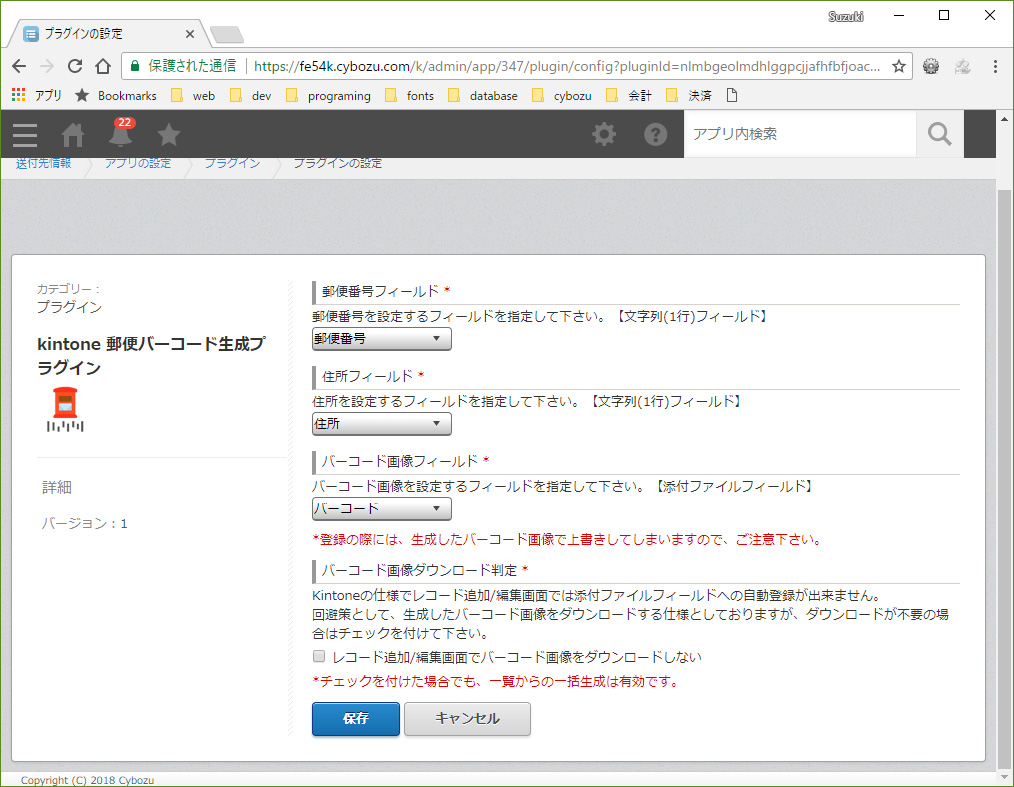The width and height of the screenshot is (1014, 787).
Task: Click the browser address bar URL
Action: click(566, 66)
